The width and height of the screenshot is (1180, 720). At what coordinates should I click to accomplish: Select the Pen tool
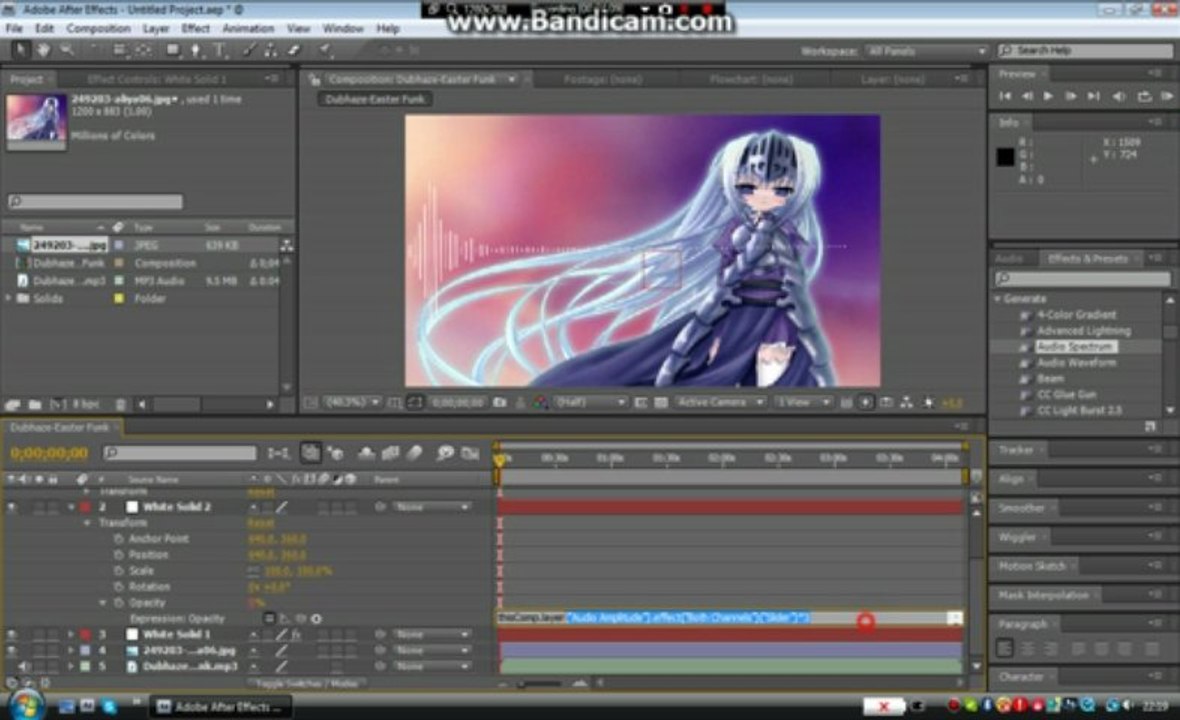196,50
